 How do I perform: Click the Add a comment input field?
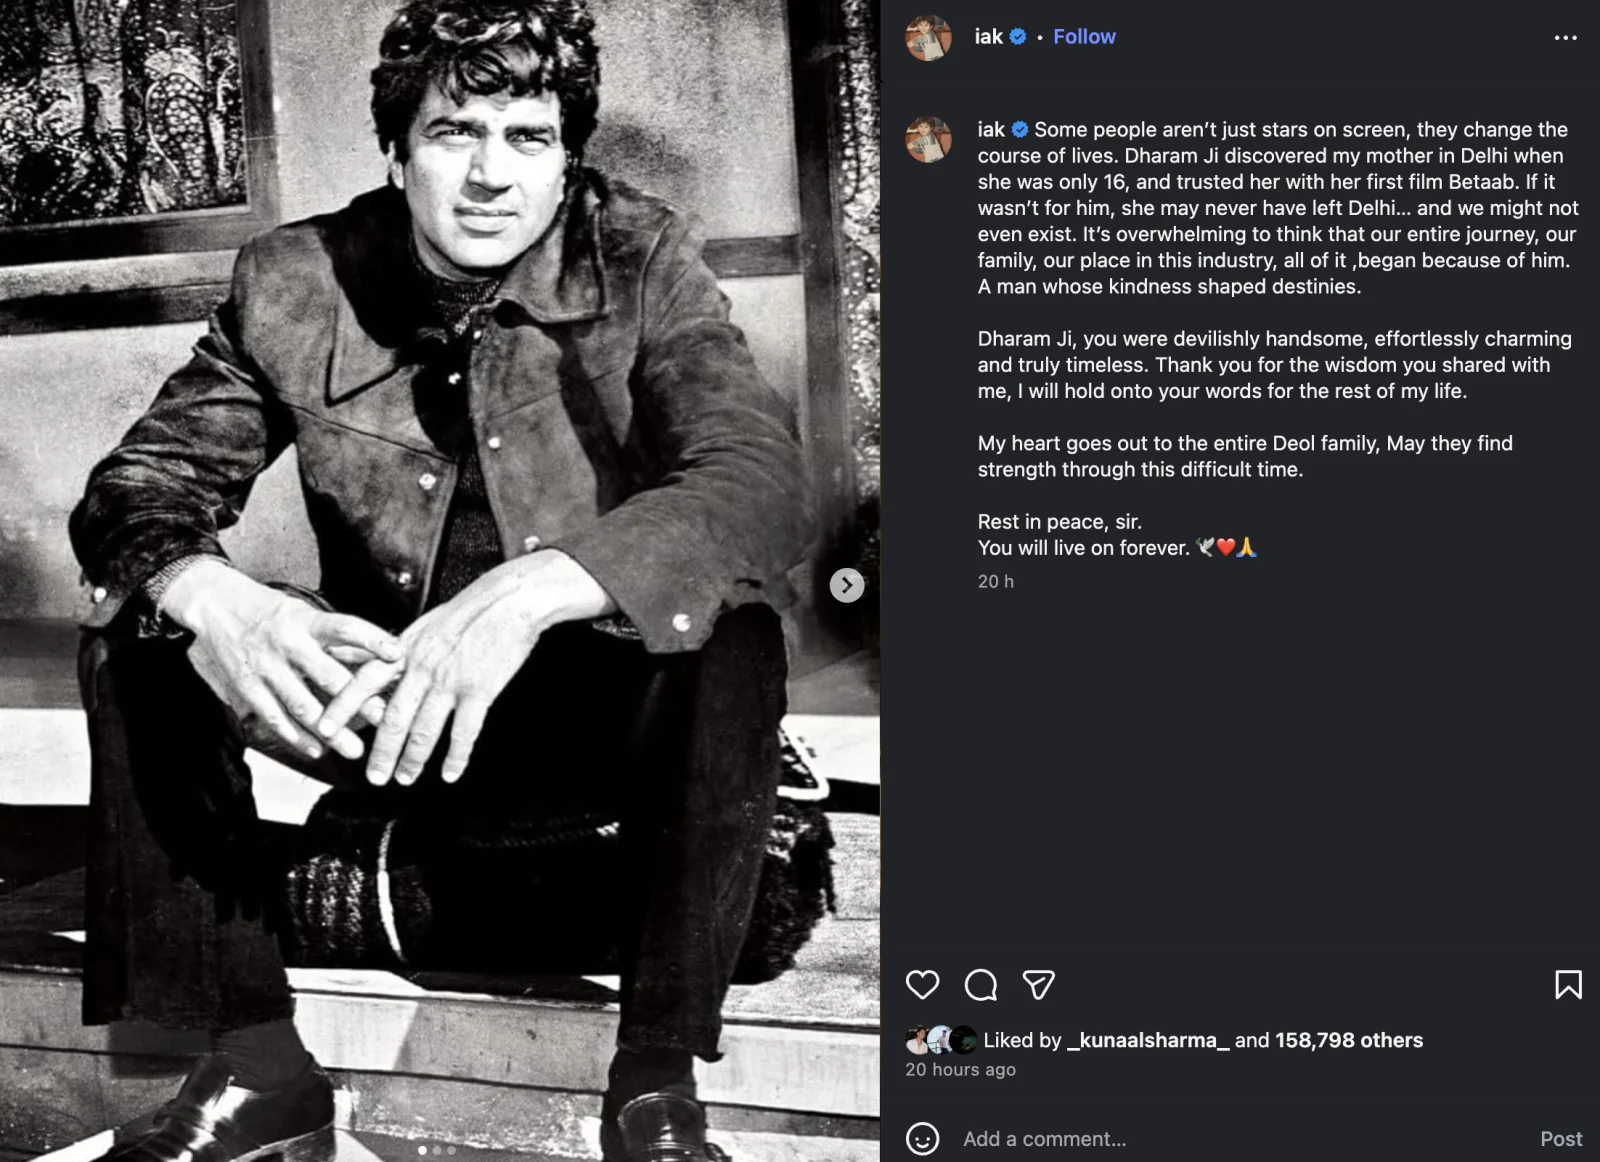click(x=1043, y=1138)
